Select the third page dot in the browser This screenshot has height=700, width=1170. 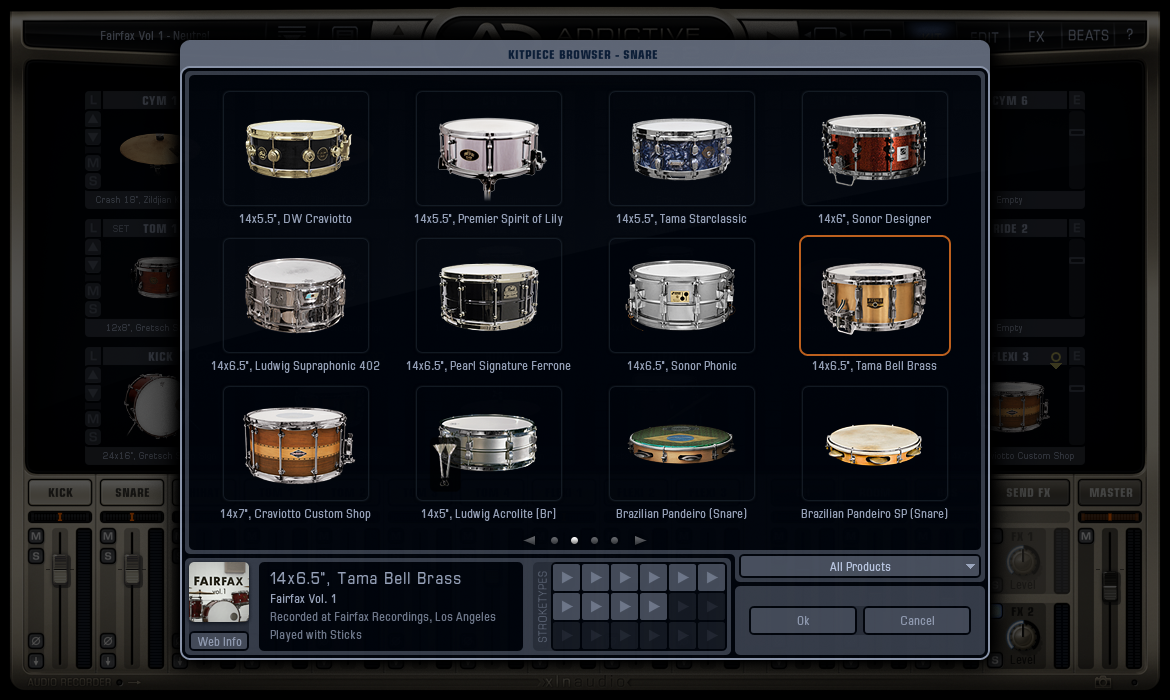coord(595,540)
